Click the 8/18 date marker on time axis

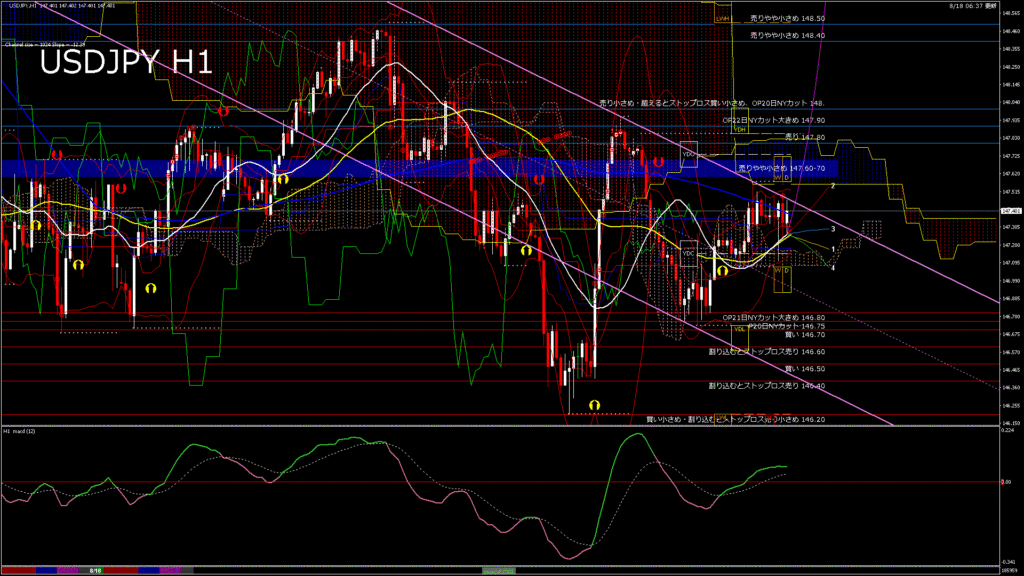95,570
